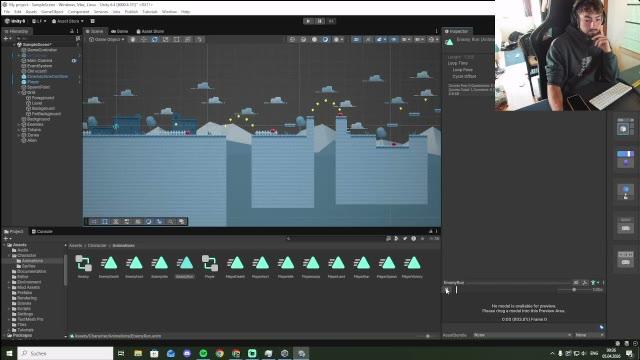Open the Character folder in Project tree

coord(27,256)
